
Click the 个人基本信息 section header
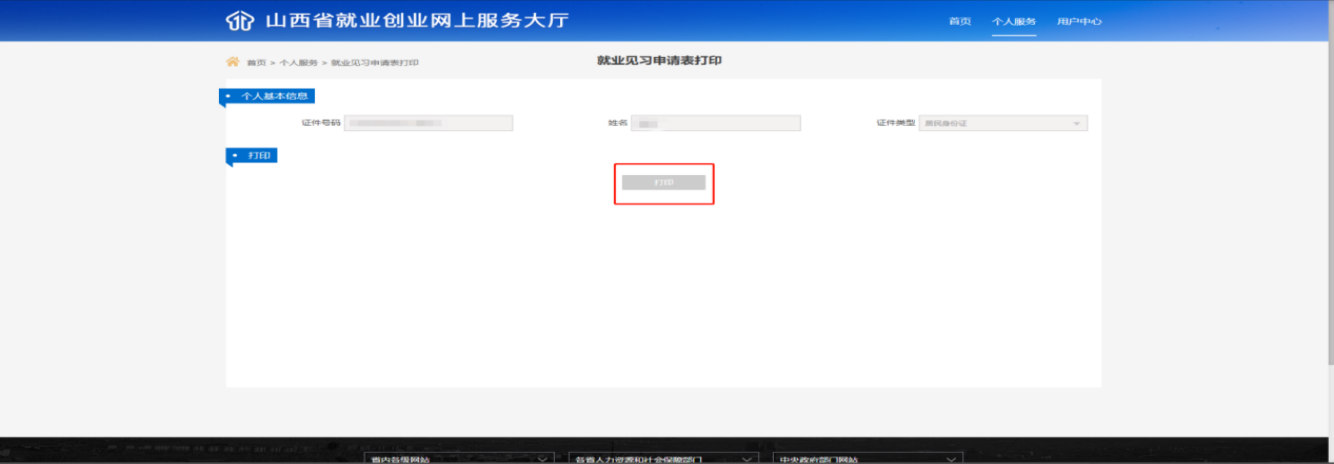pyautogui.click(x=267, y=96)
